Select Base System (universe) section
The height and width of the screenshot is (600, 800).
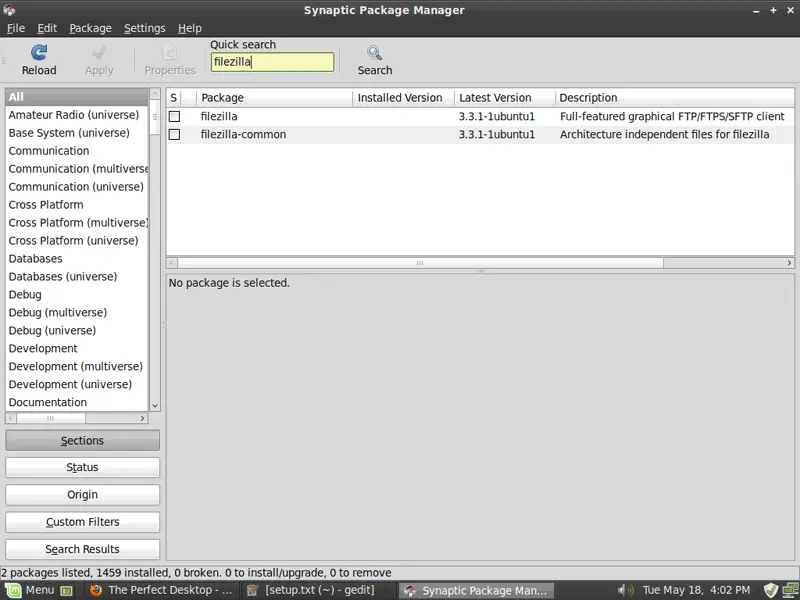[x=77, y=133]
